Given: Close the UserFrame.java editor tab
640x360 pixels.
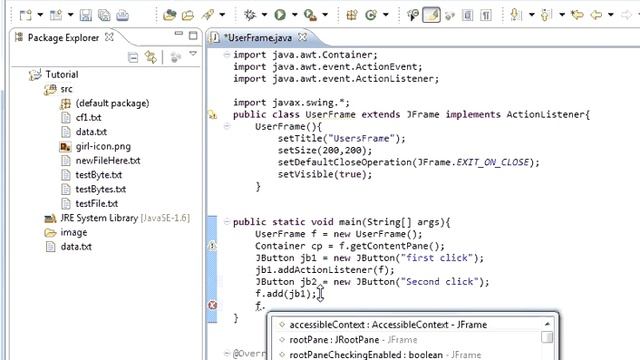Looking at the screenshot, I should [302, 37].
